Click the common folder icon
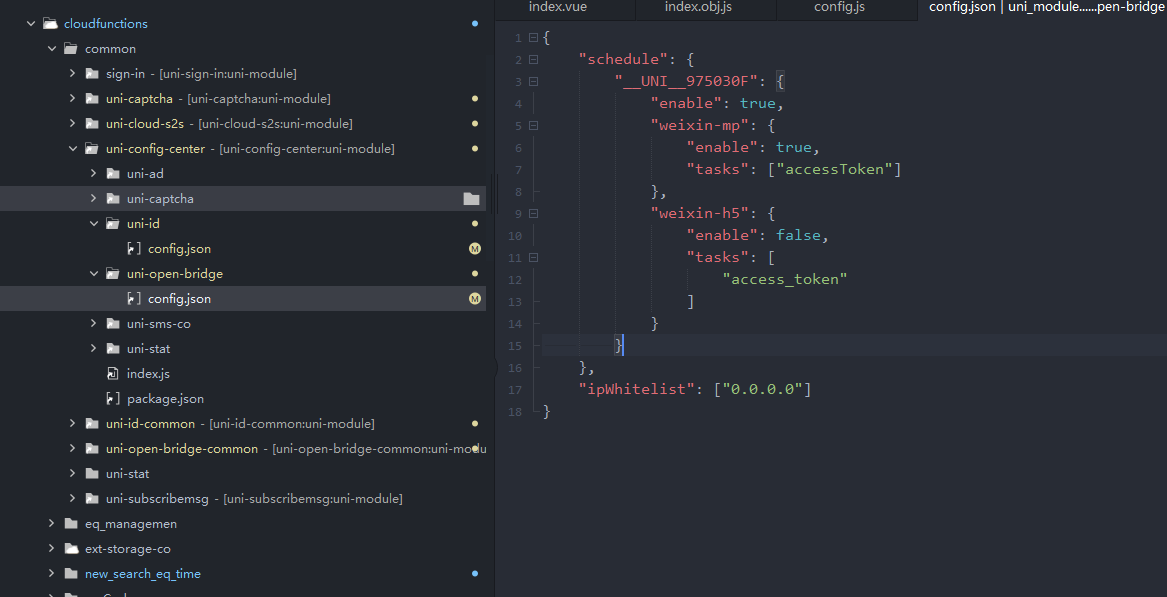Screen dimensions: 1167x597 (x=71, y=49)
